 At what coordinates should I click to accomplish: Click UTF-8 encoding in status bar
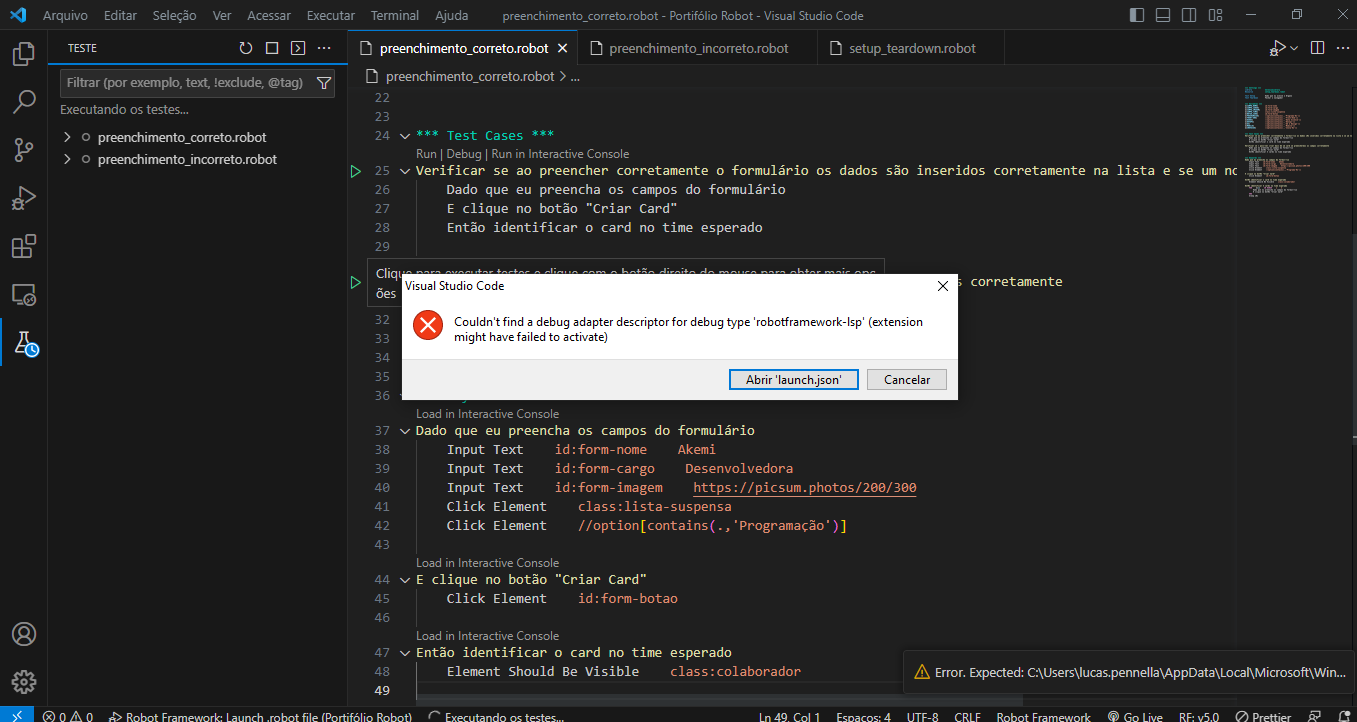(921, 717)
